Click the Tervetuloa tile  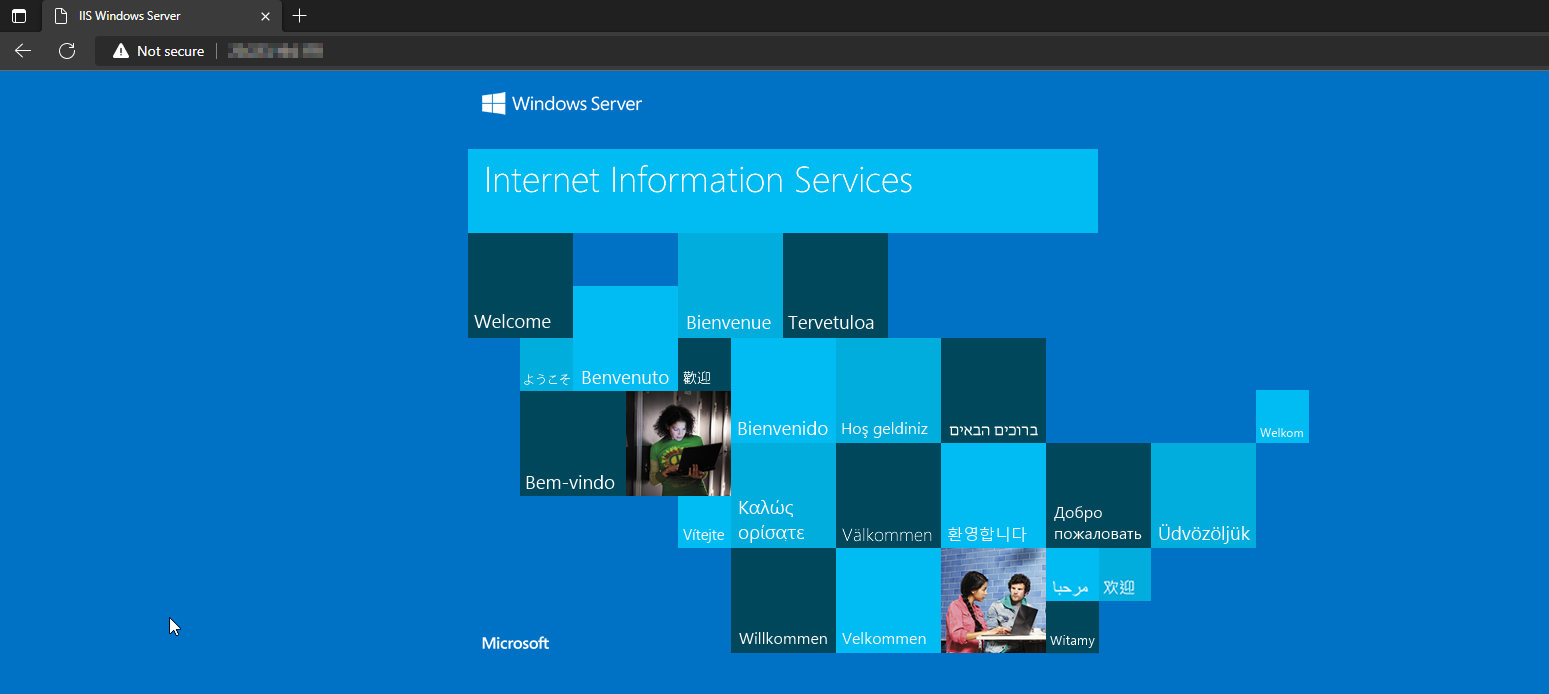pos(835,285)
